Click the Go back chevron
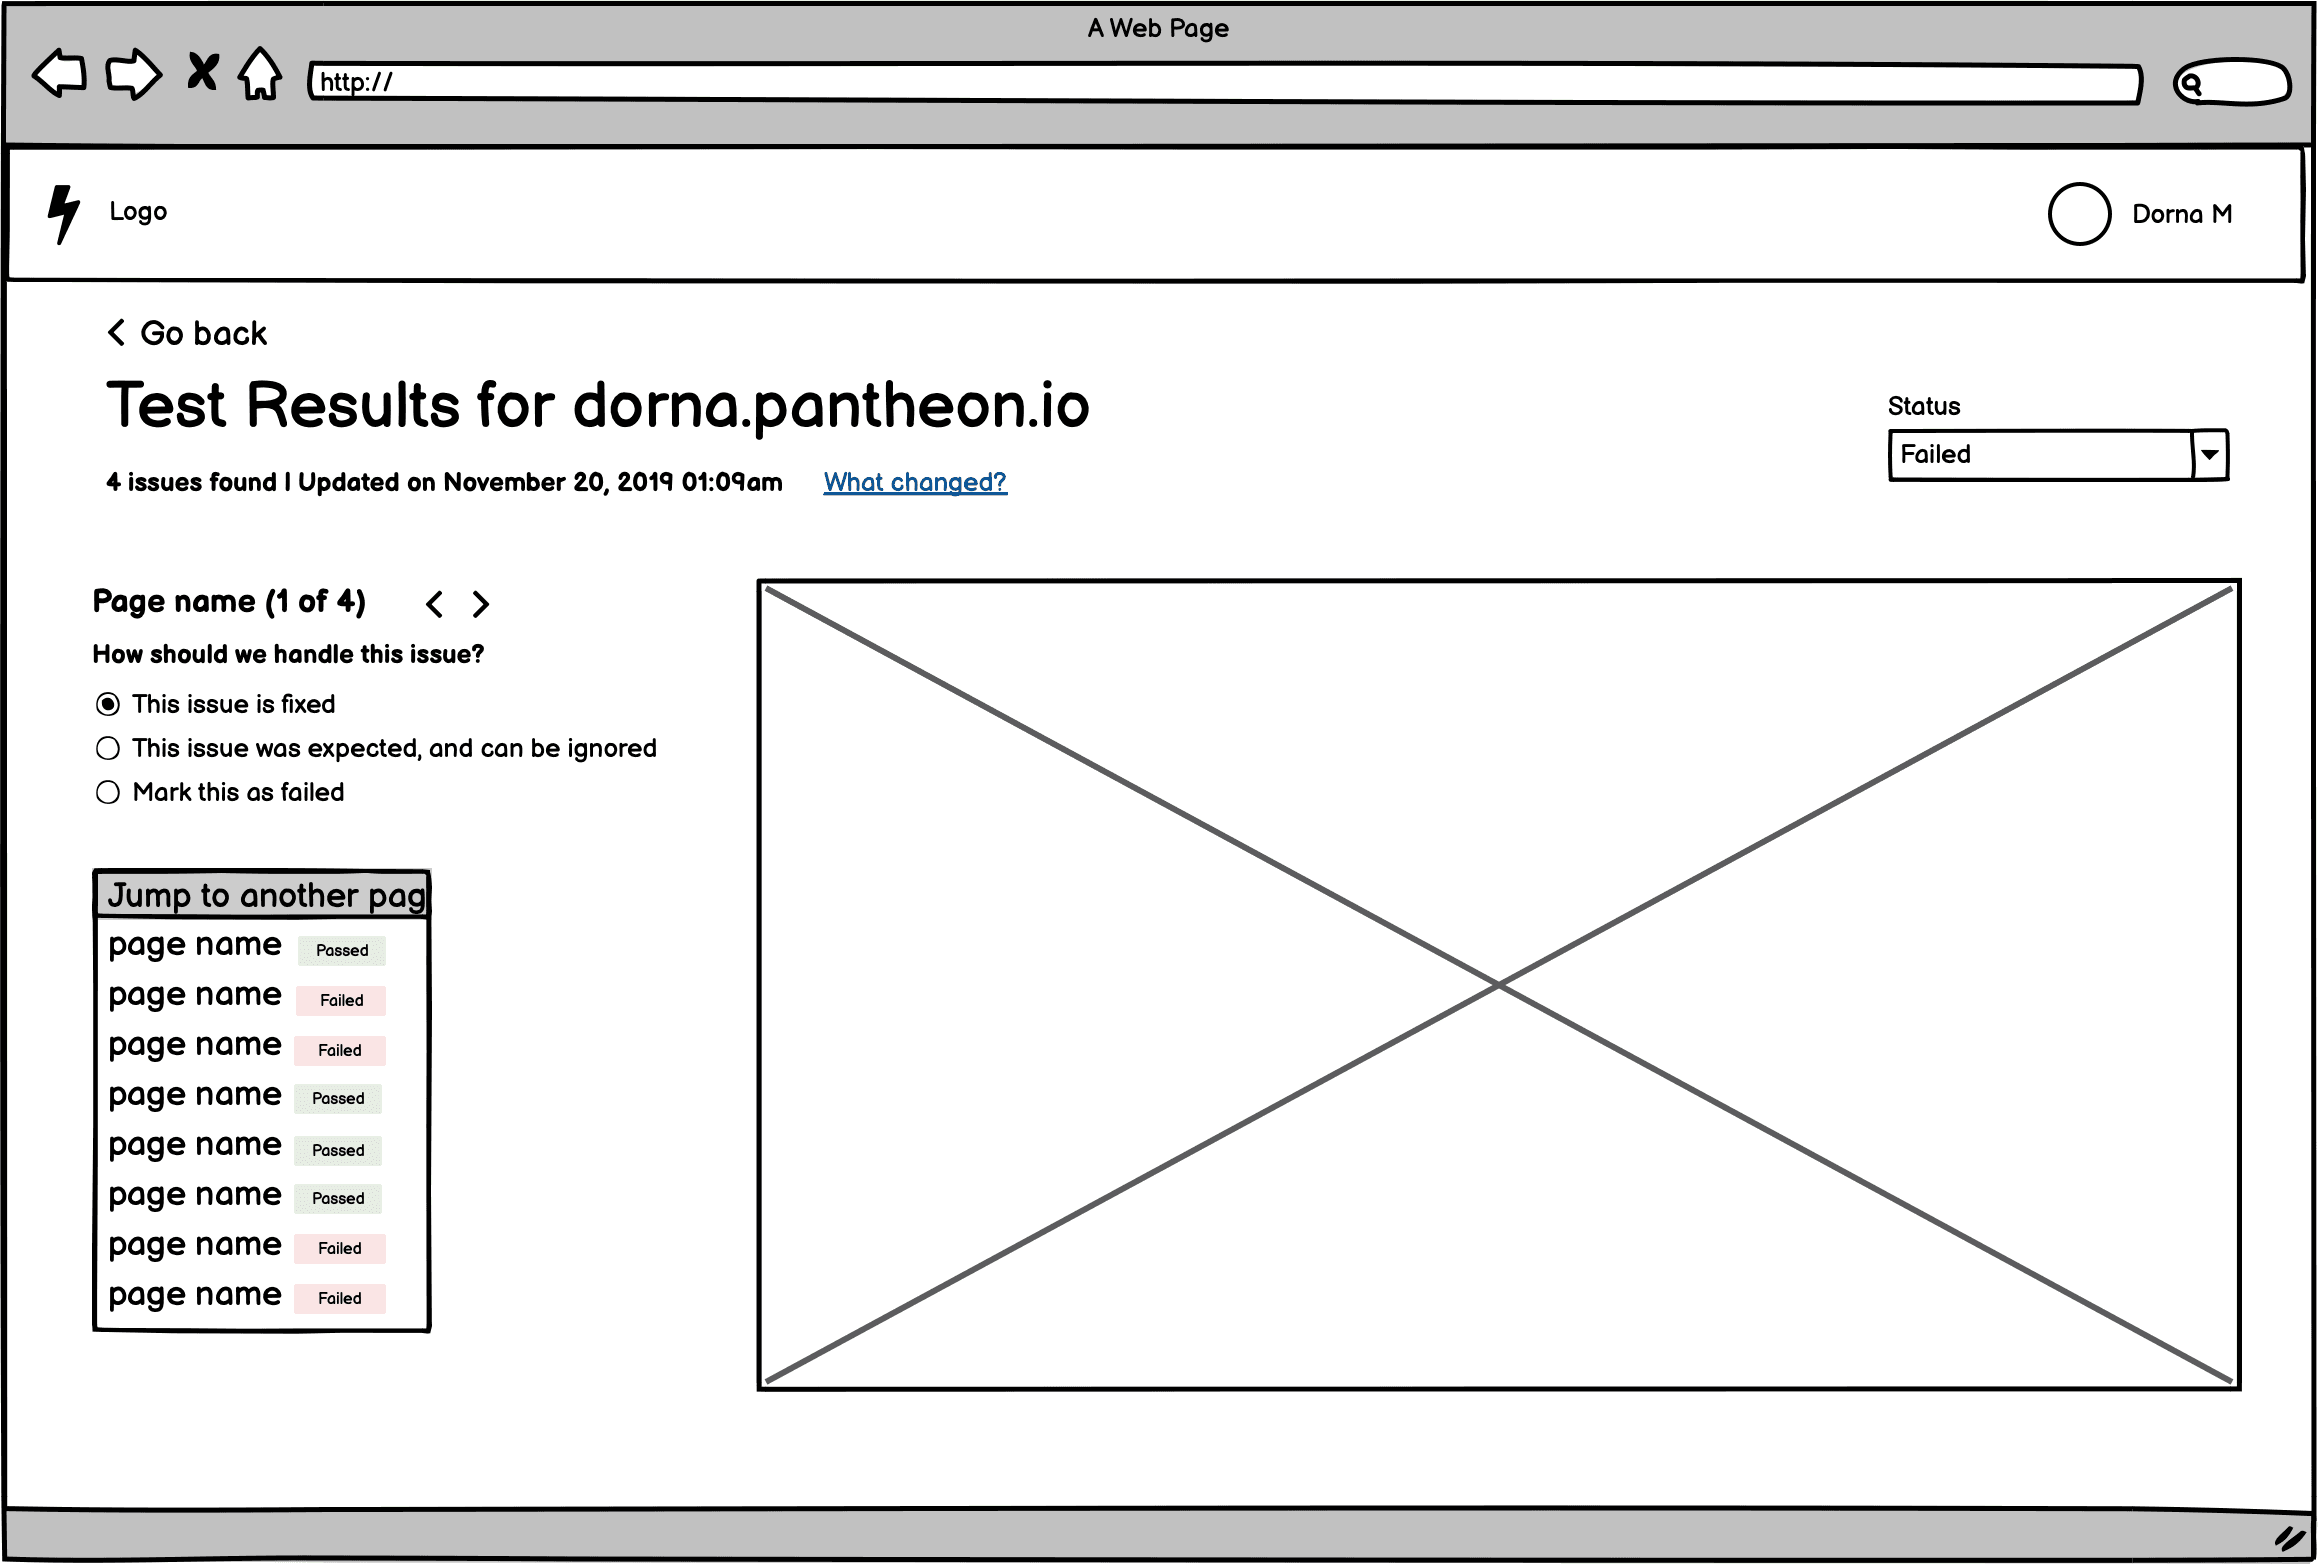This screenshot has width=2318, height=1564. coord(116,332)
